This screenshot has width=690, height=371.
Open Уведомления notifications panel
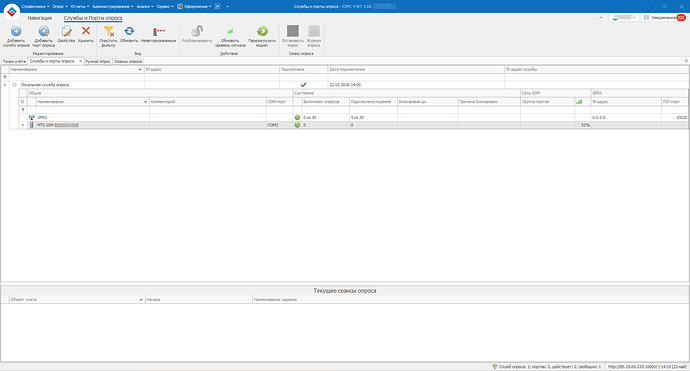click(x=664, y=18)
